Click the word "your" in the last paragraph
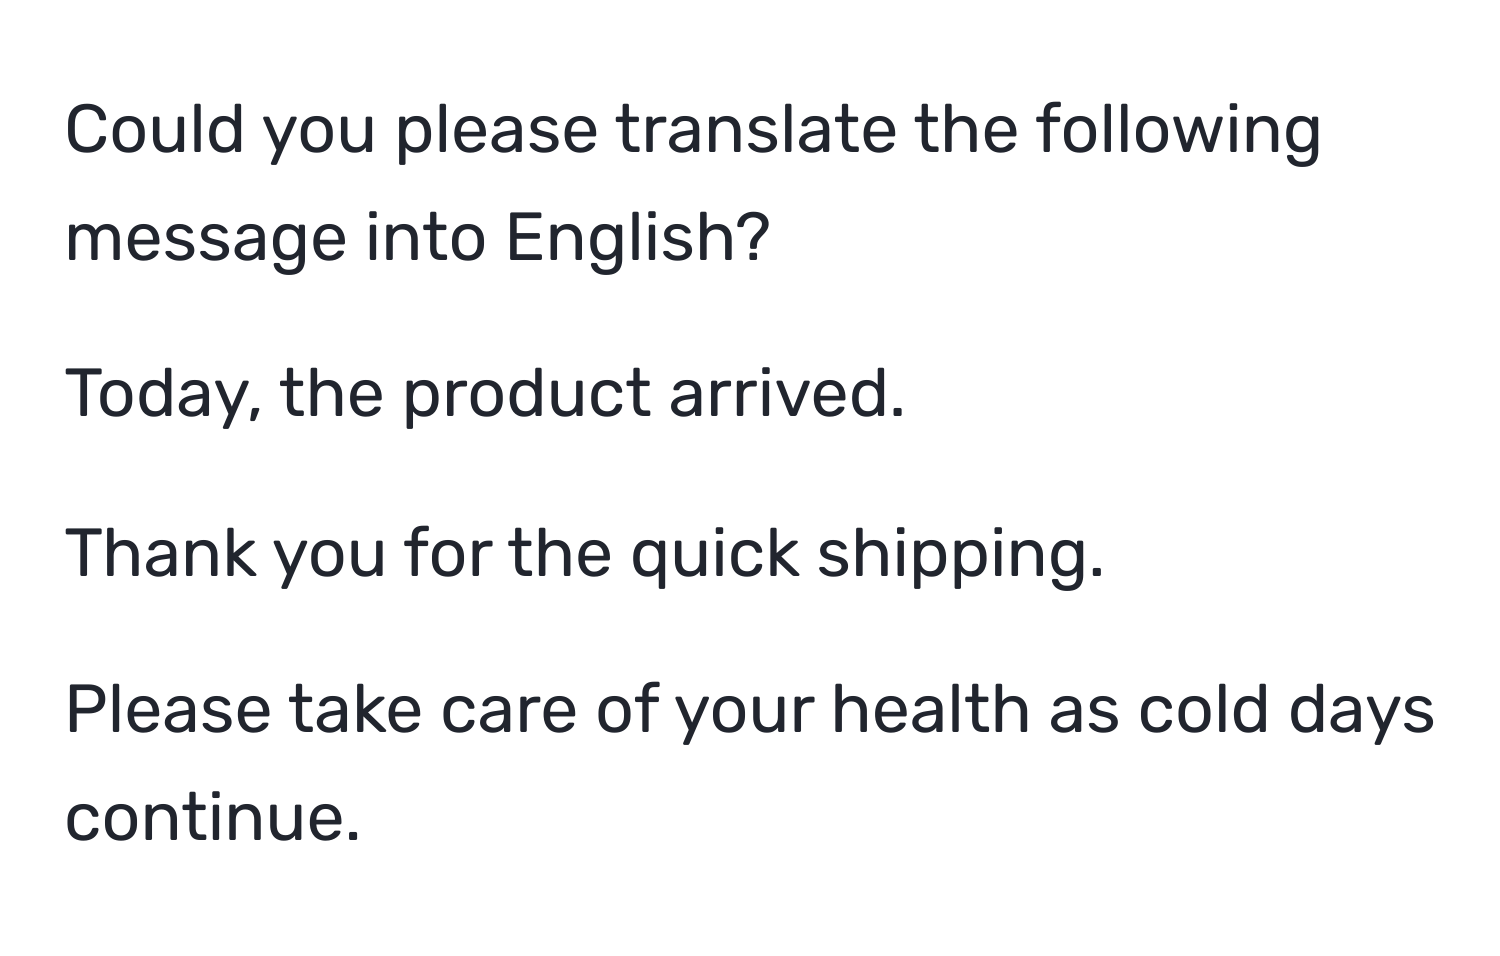 coord(744,712)
